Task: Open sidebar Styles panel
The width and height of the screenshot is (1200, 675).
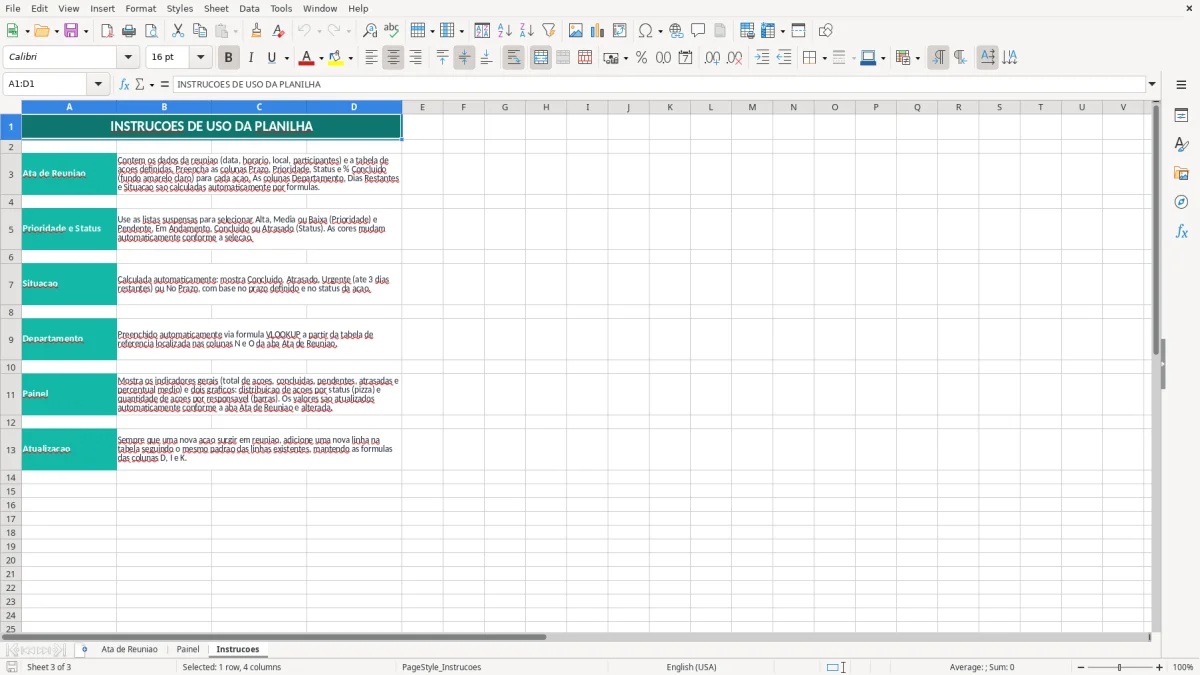Action: (1181, 144)
